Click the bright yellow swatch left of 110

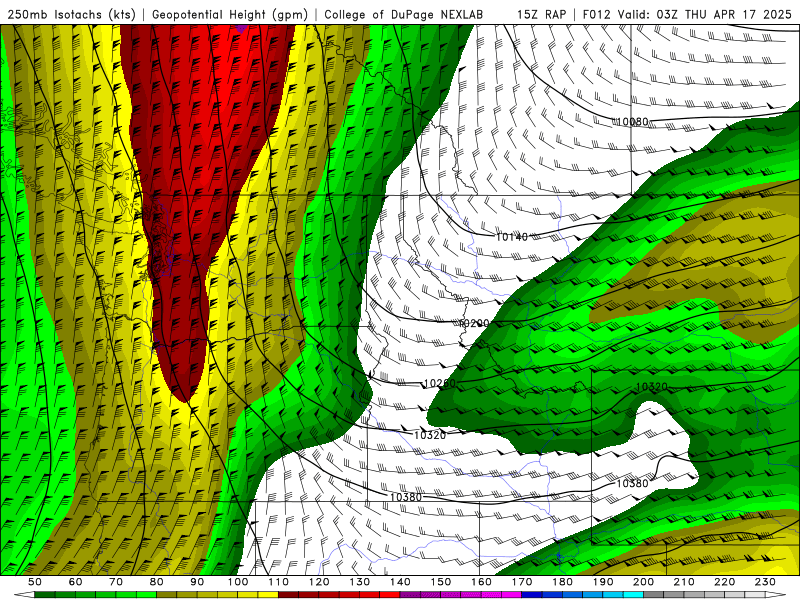click(x=268, y=595)
